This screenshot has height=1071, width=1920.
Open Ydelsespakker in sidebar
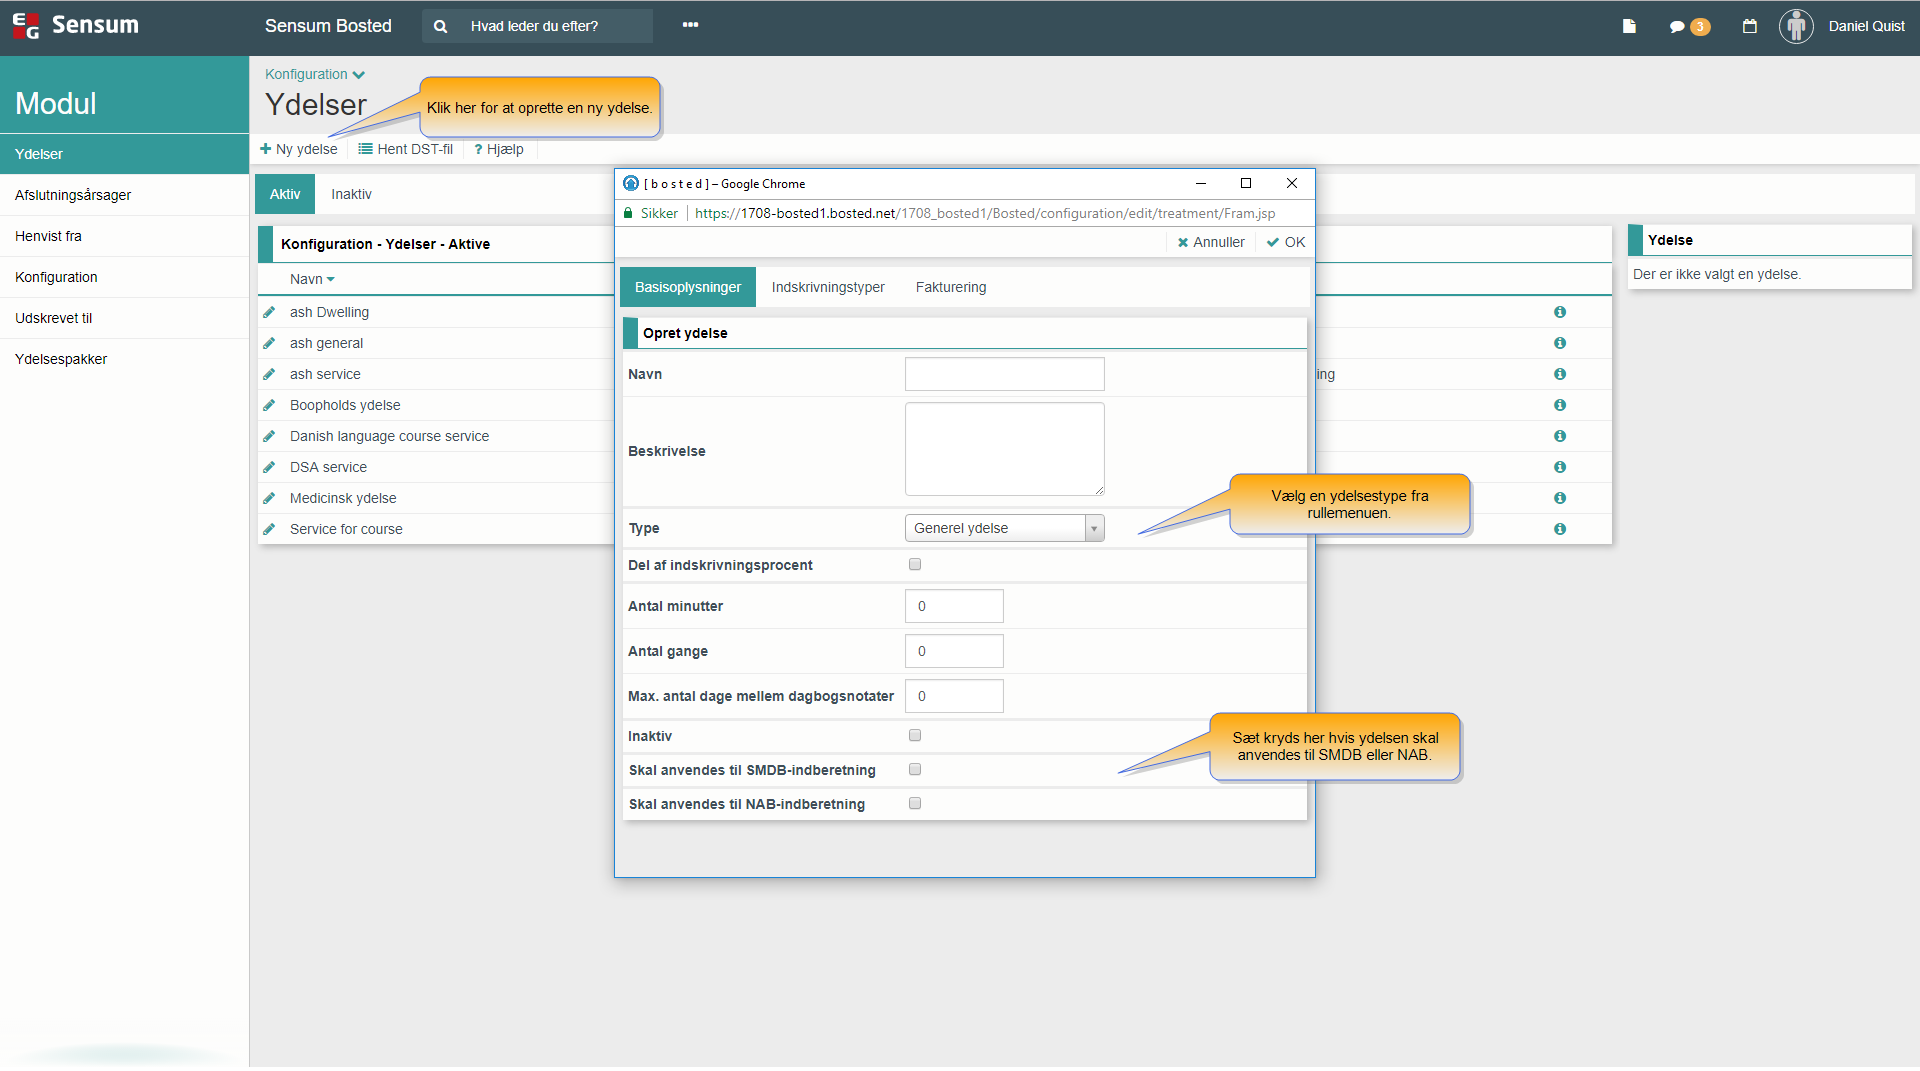(124, 359)
